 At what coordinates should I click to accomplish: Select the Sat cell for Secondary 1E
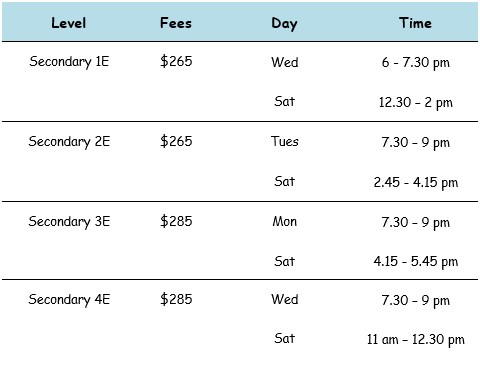click(285, 101)
